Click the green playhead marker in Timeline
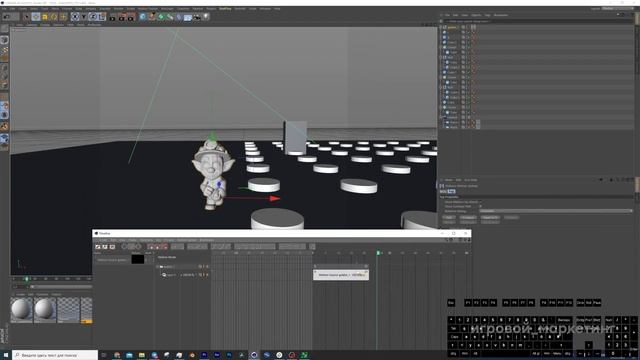The height and width of the screenshot is (360, 640). coord(378,253)
